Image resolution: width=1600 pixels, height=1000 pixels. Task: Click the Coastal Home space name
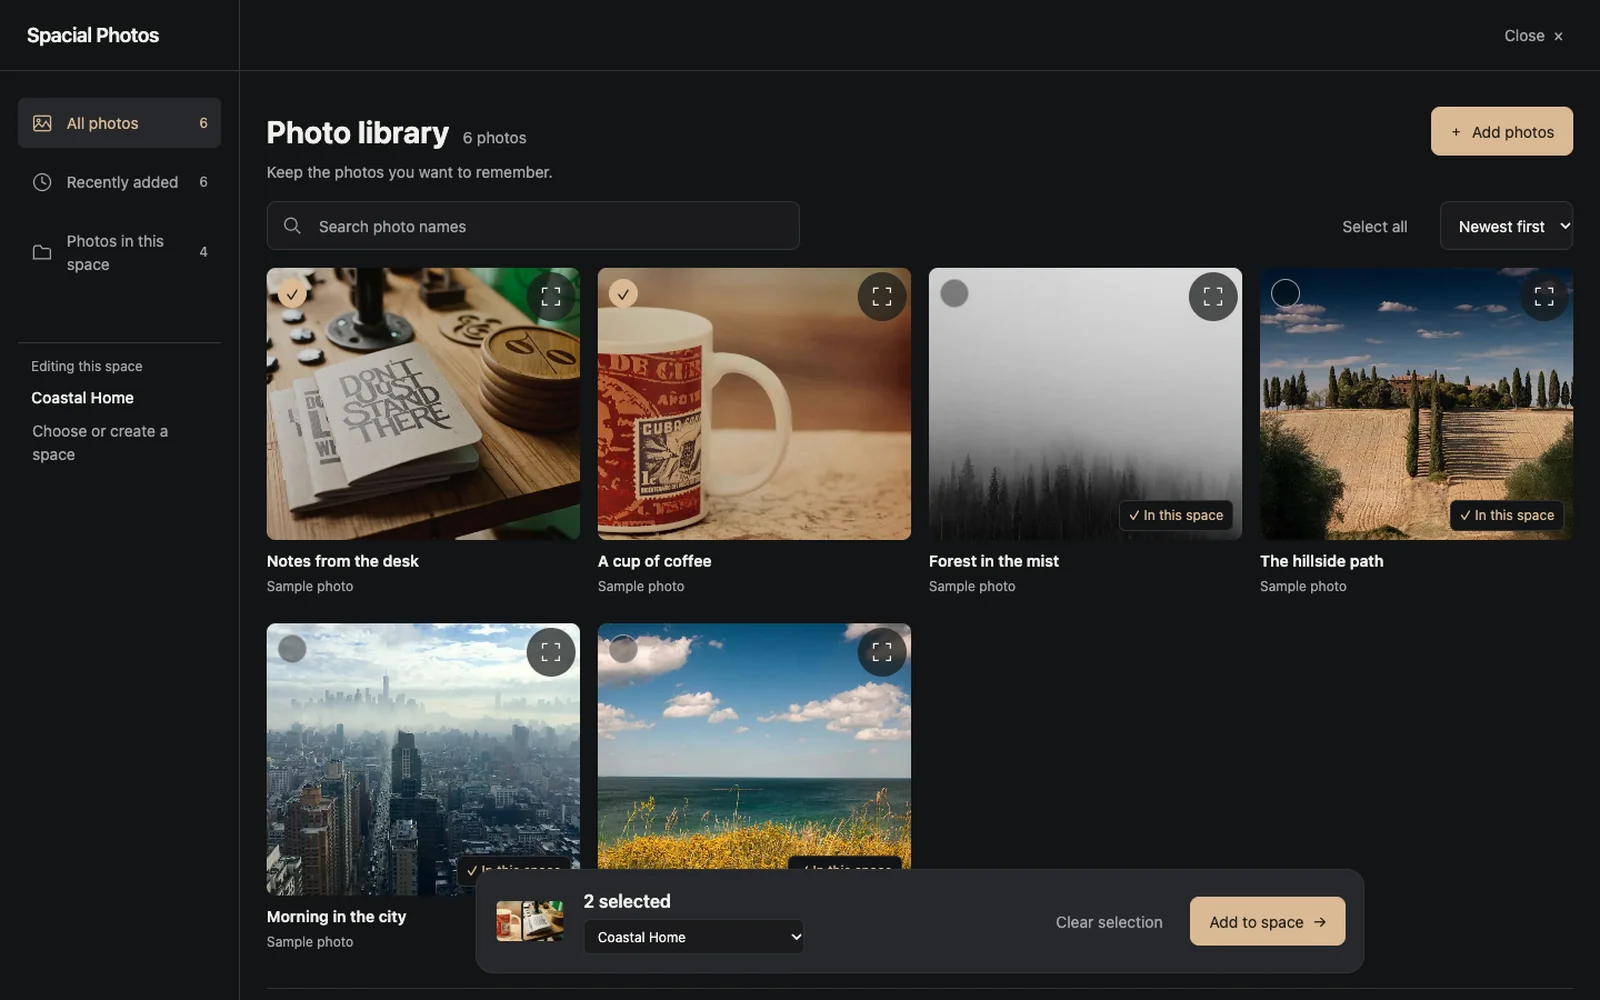(x=82, y=398)
